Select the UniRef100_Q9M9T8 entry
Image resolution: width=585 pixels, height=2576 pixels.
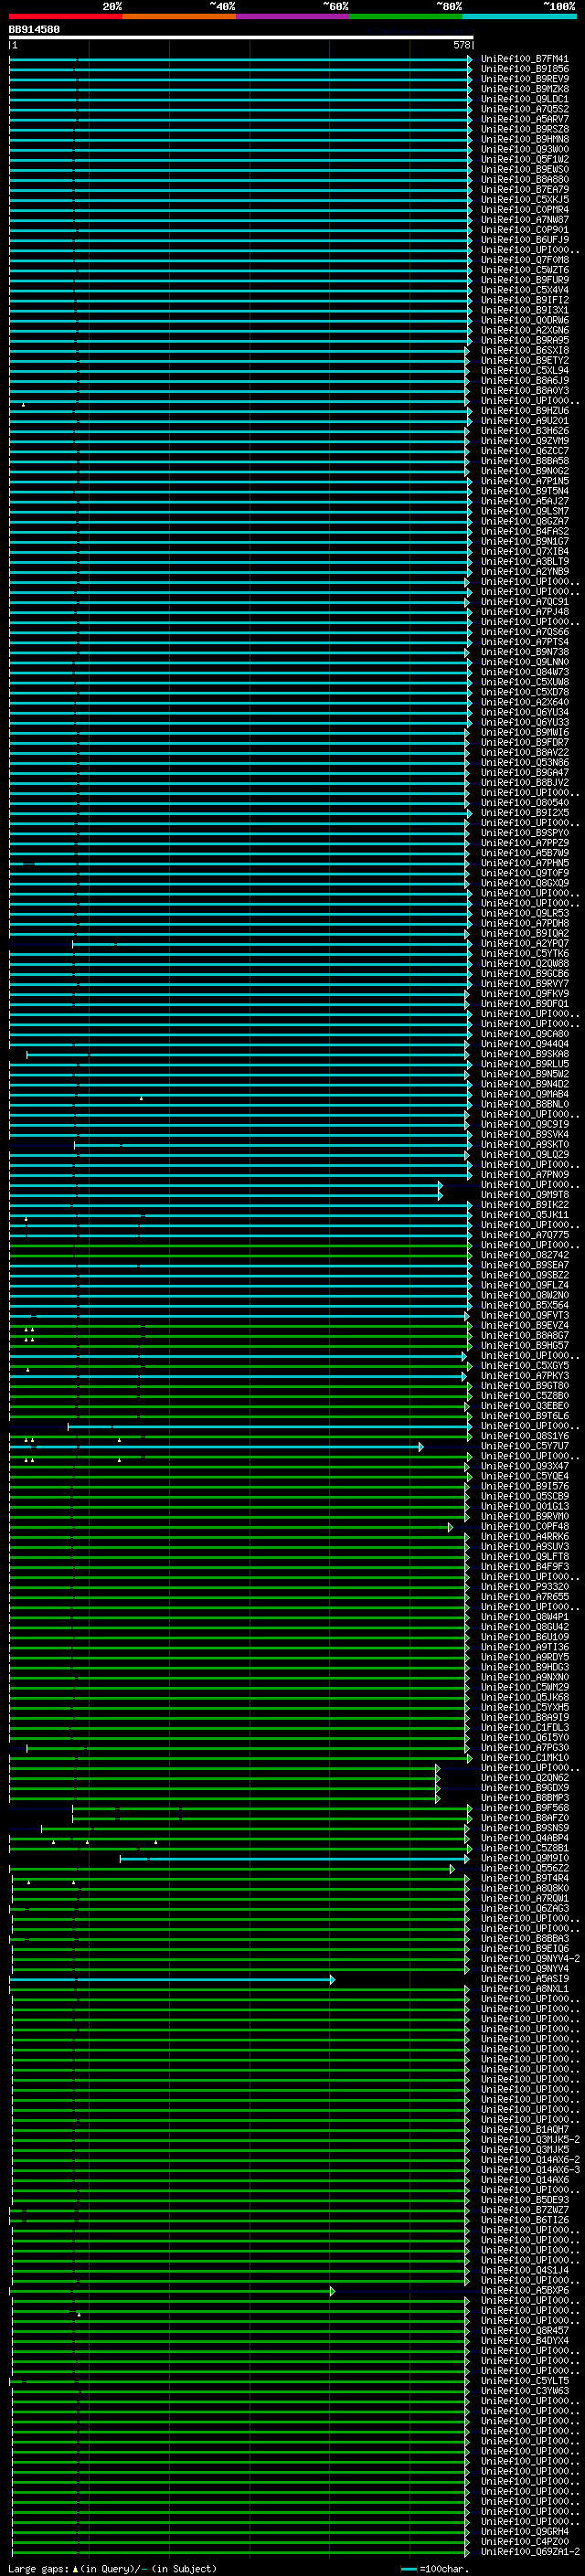point(524,1195)
